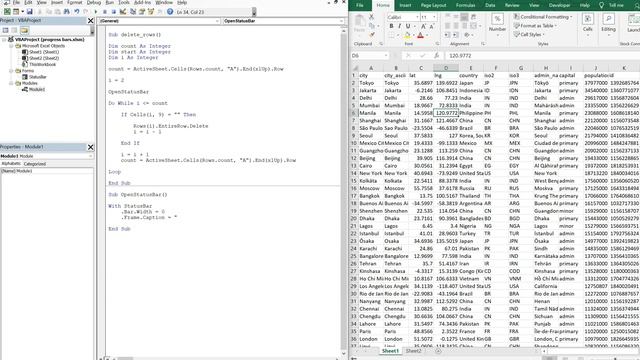Viewport: 640px width, 360px height.
Task: Toggle Folders icon in Project panel
Action: click(x=24, y=30)
